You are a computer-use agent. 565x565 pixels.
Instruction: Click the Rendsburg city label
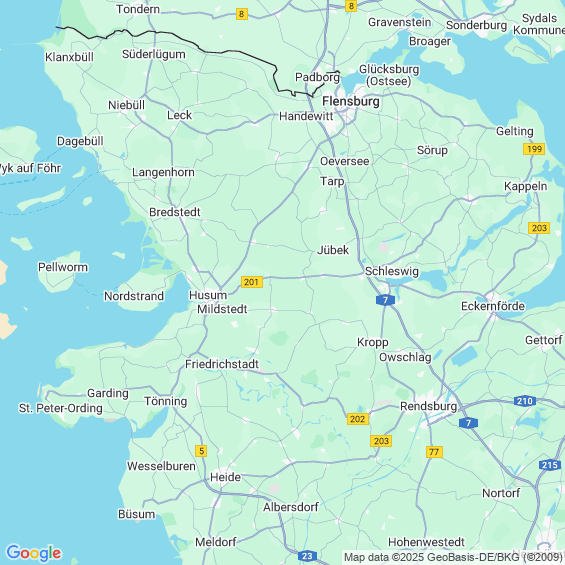[428, 406]
